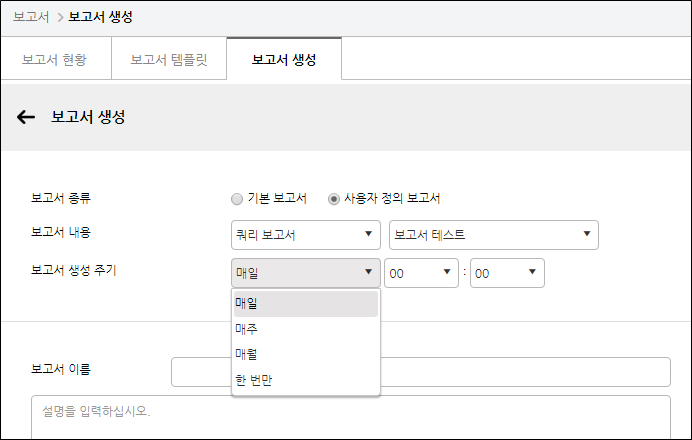The image size is (692, 440).
Task: Switch to the 보고서 템플릿 tab
Action: click(x=169, y=59)
